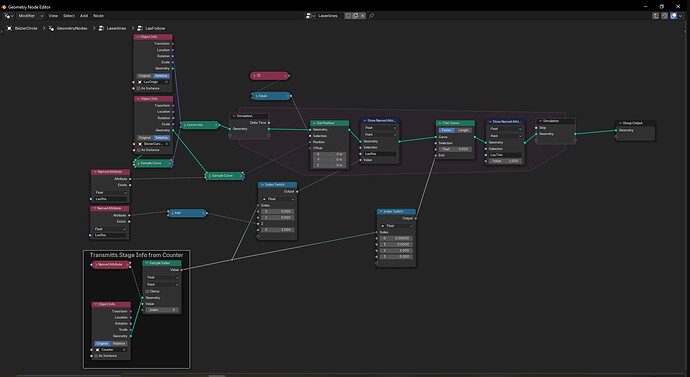Collapse the Sample Index node
Screen dimensions: 690x377
pos(146,263)
